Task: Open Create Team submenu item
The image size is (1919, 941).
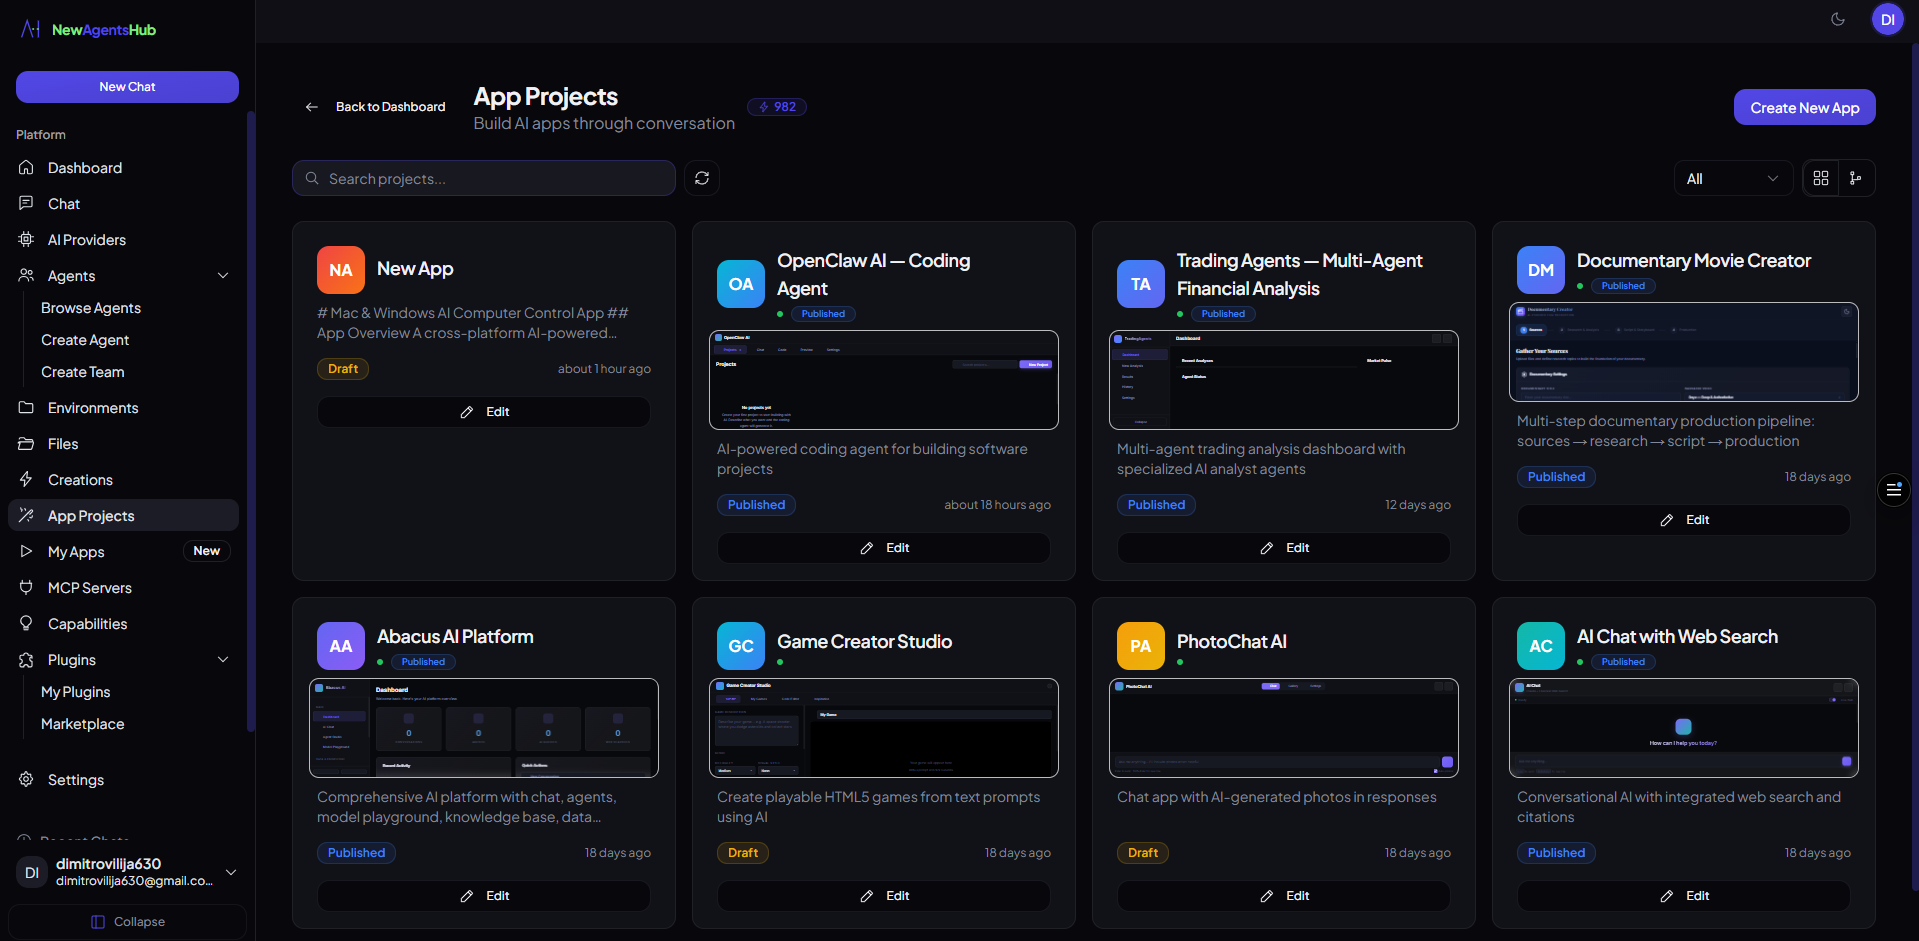Action: click(83, 372)
